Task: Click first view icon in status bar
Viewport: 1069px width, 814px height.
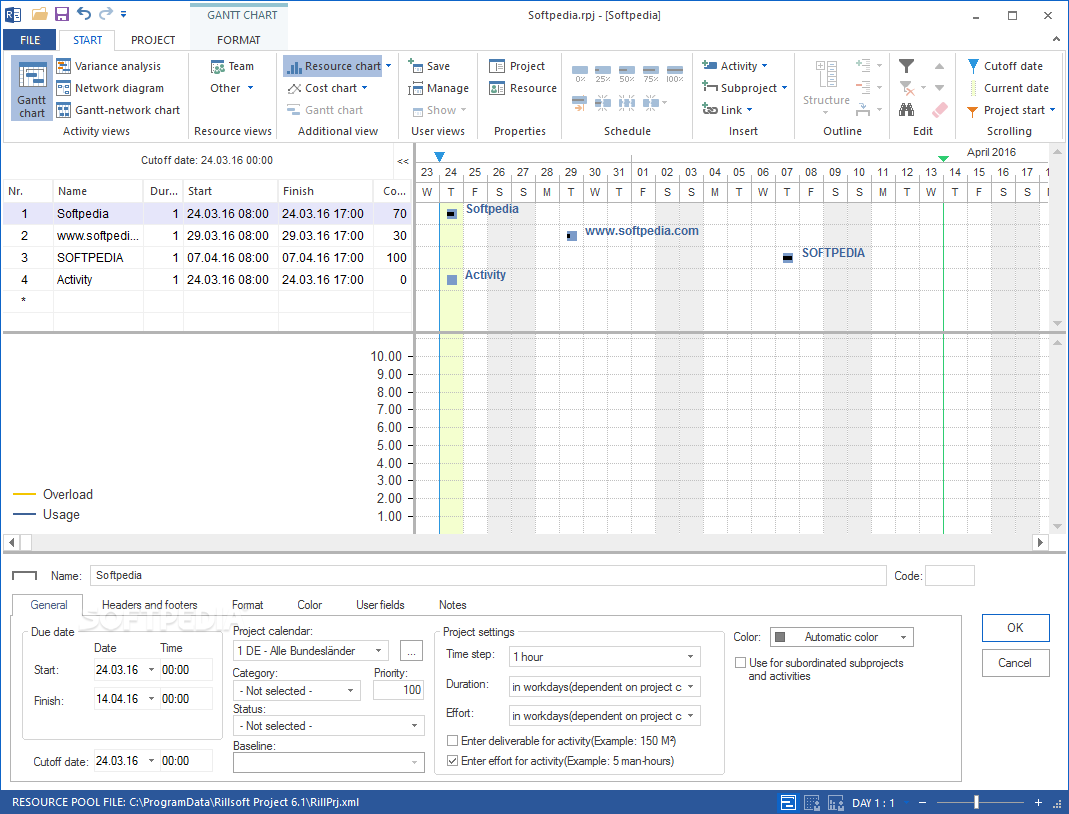Action: [x=788, y=803]
